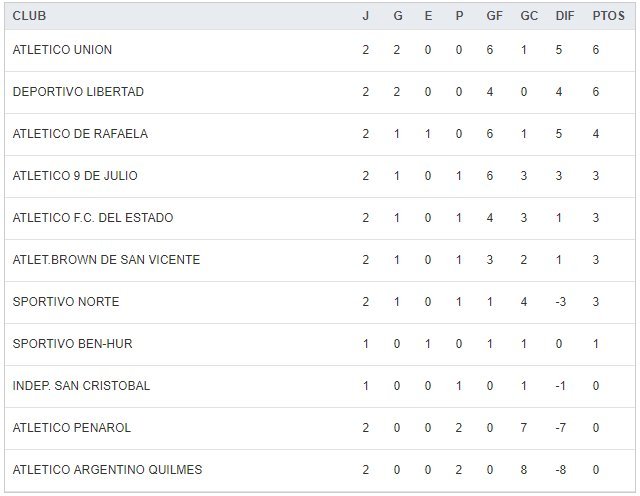Viewport: 640px width, 496px height.
Task: Click ATLETICO UNION's points value
Action: (x=596, y=50)
